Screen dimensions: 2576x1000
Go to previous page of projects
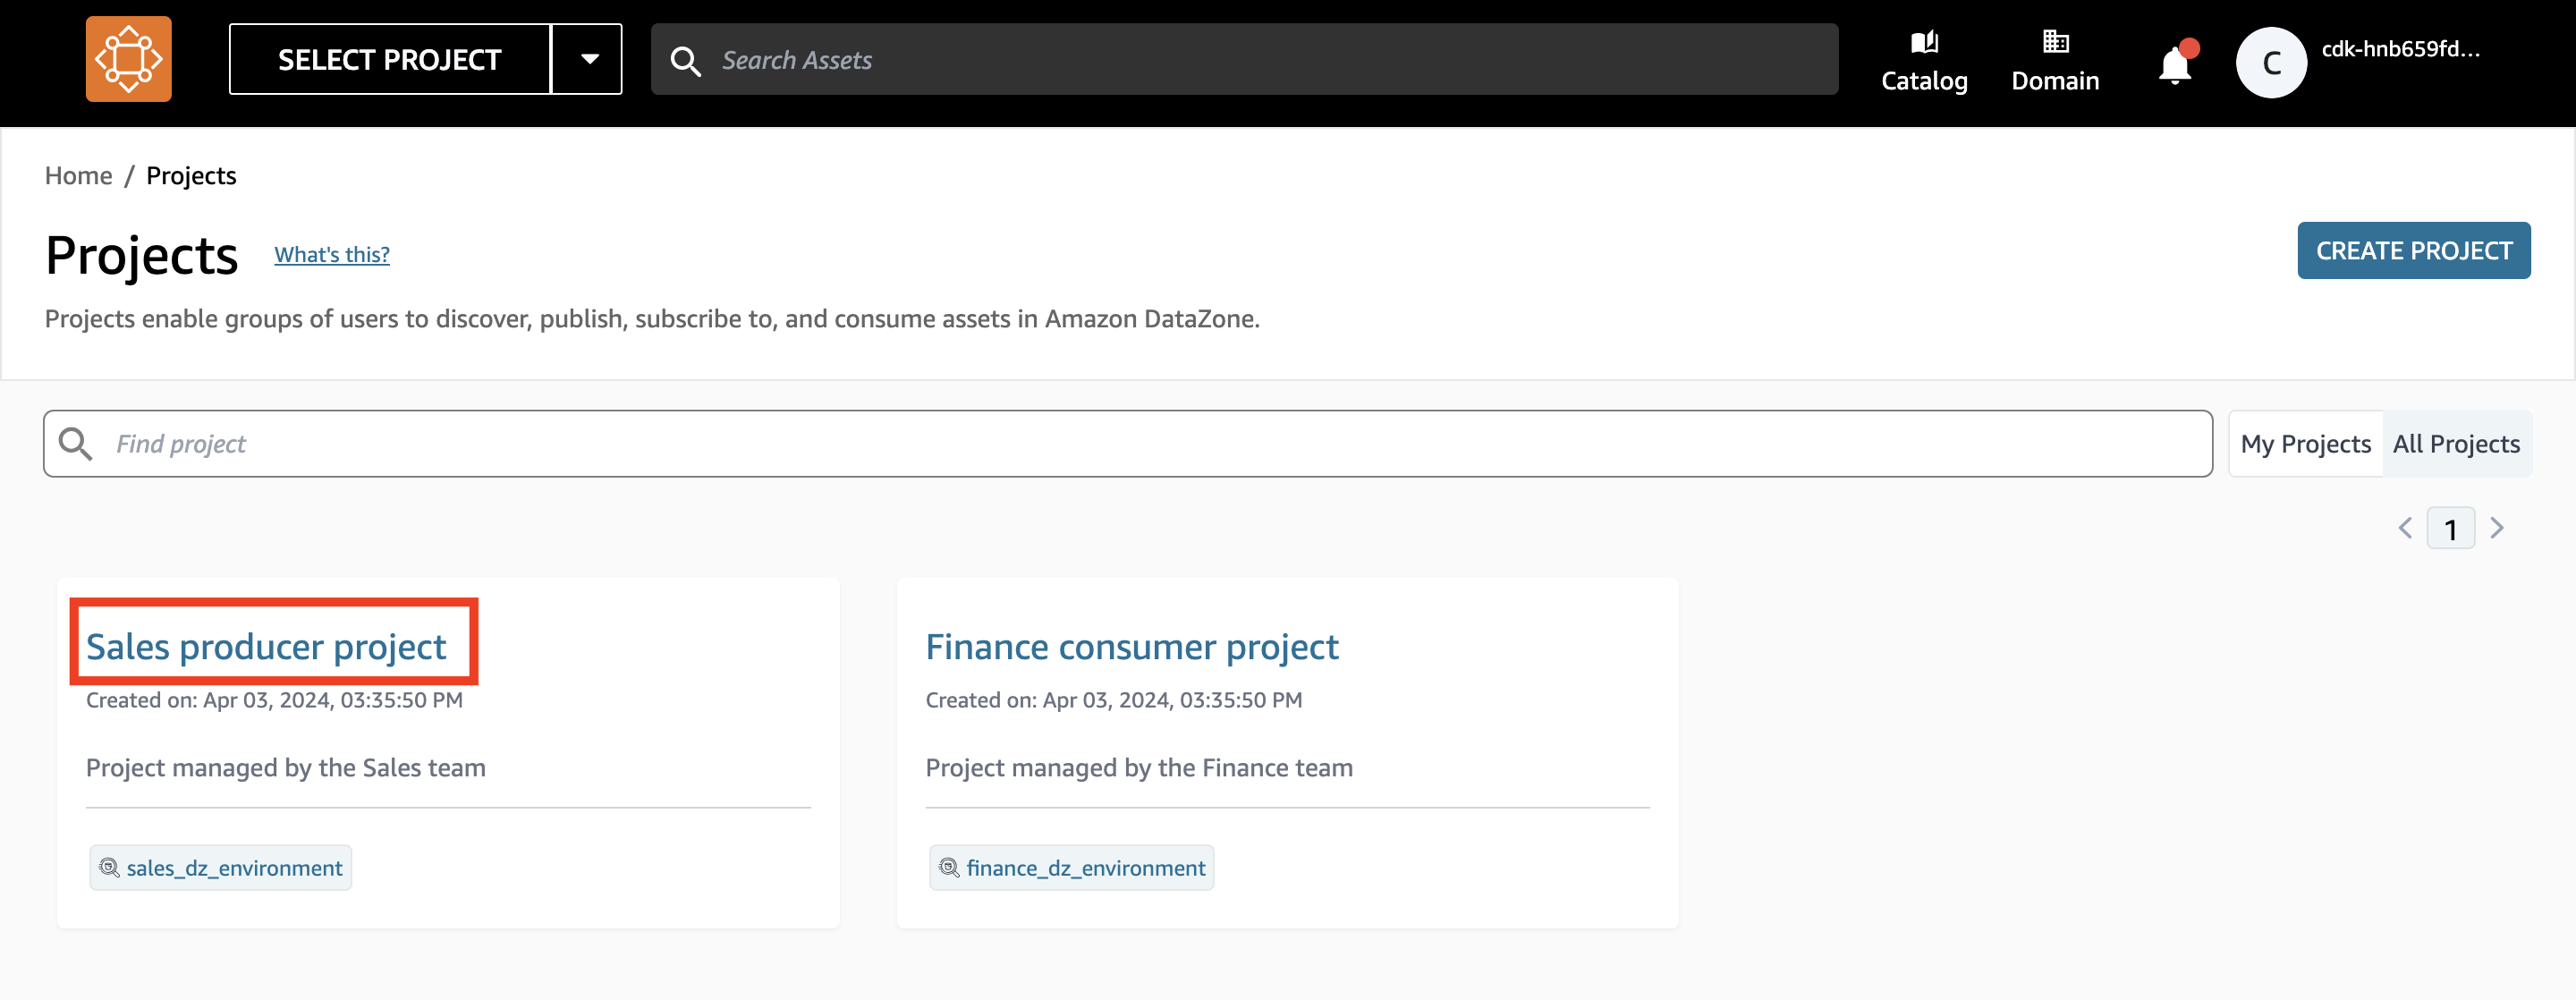pos(2405,528)
